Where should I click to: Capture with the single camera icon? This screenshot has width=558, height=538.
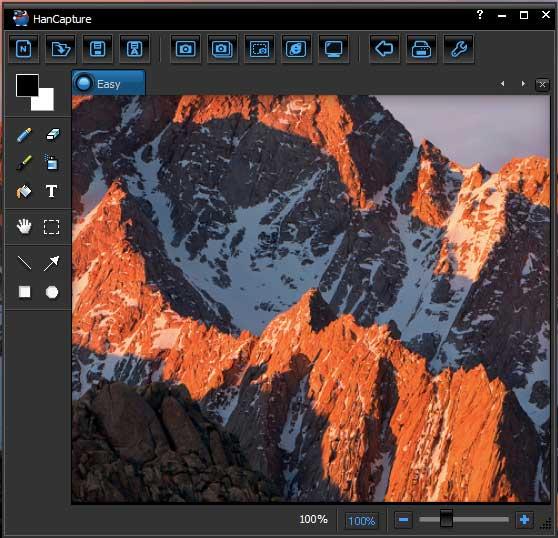(x=185, y=49)
